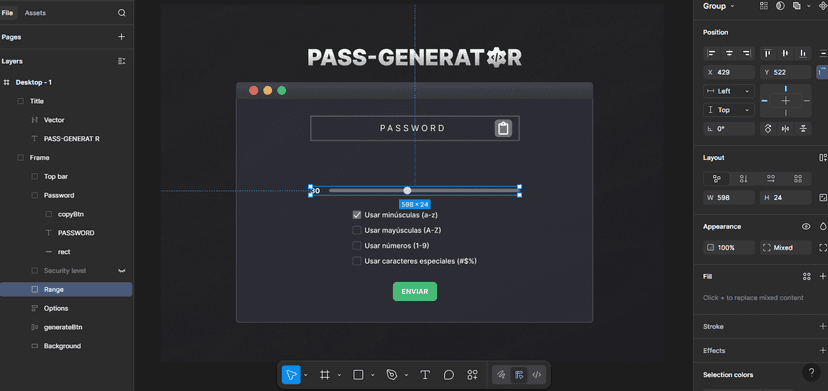Image resolution: width=828 pixels, height=391 pixels.
Task: Select the Comment tool
Action: click(449, 375)
